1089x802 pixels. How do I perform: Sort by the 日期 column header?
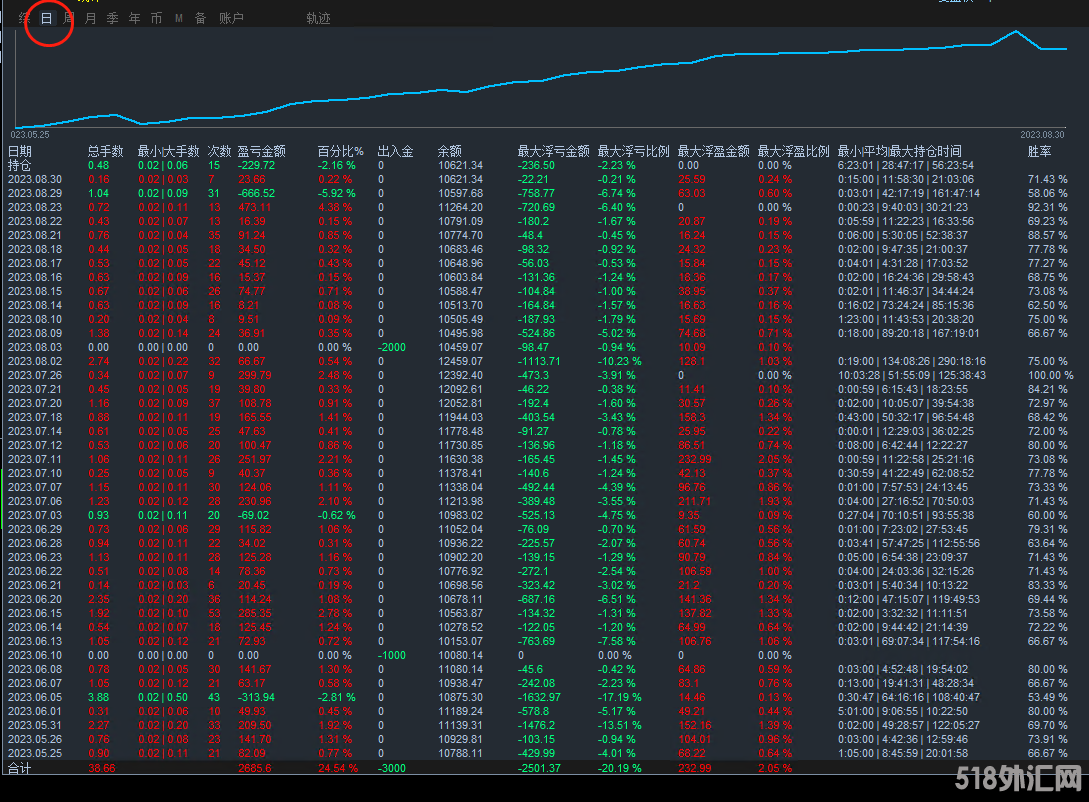[x=20, y=151]
